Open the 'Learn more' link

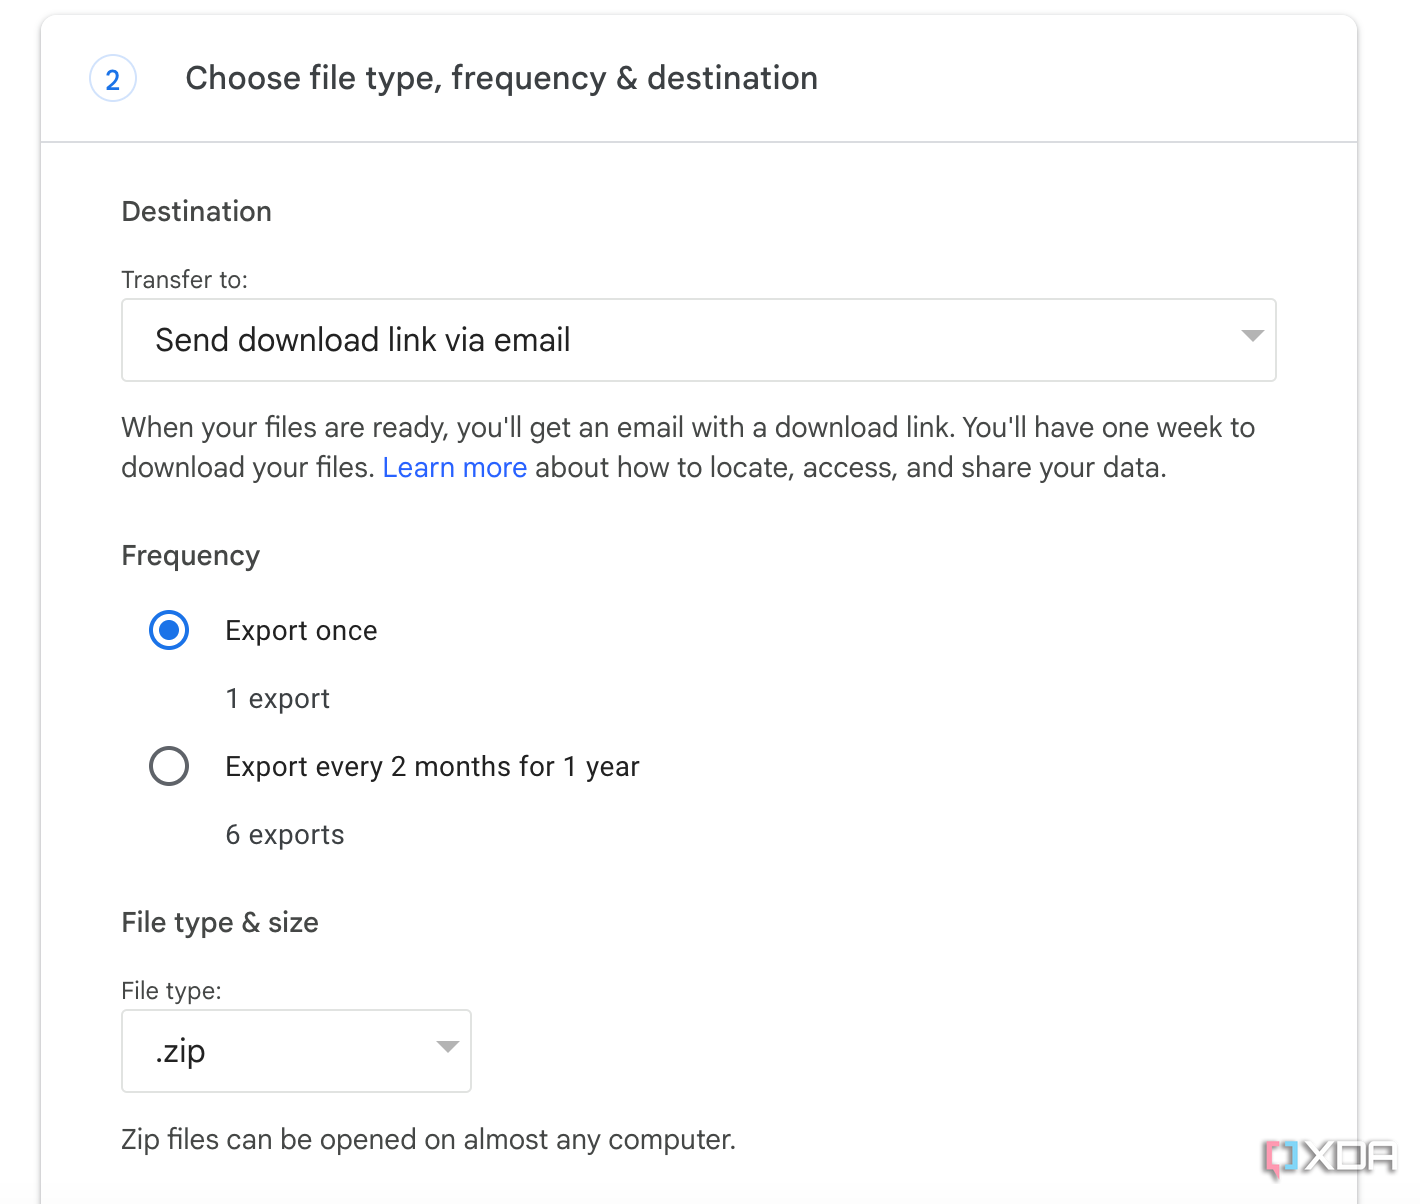[455, 467]
